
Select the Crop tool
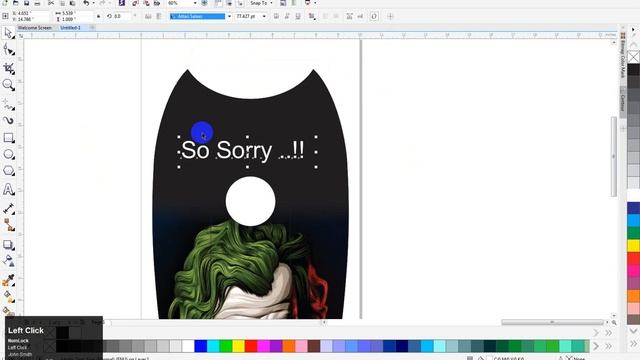[8, 68]
